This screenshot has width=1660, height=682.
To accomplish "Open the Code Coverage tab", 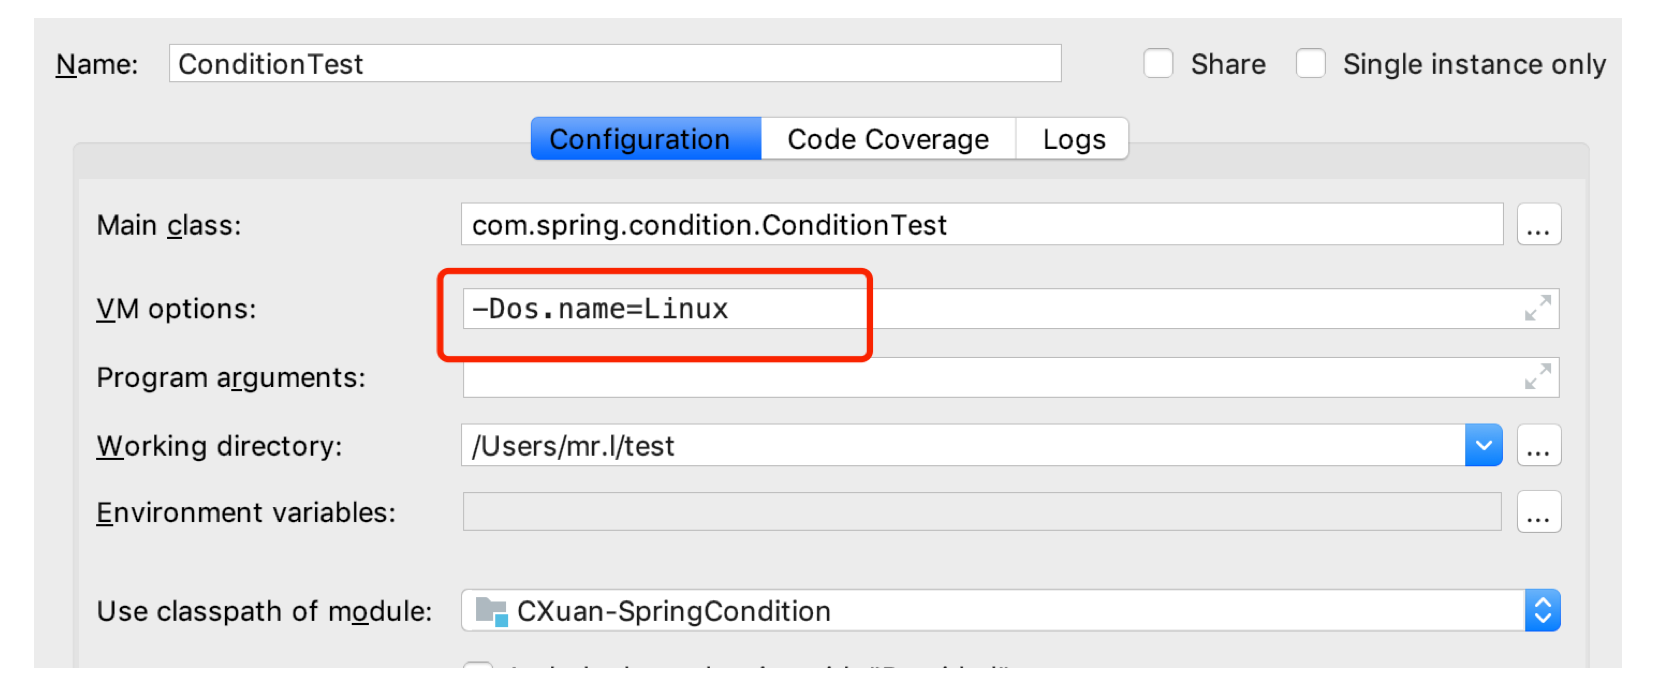I will (x=888, y=139).
